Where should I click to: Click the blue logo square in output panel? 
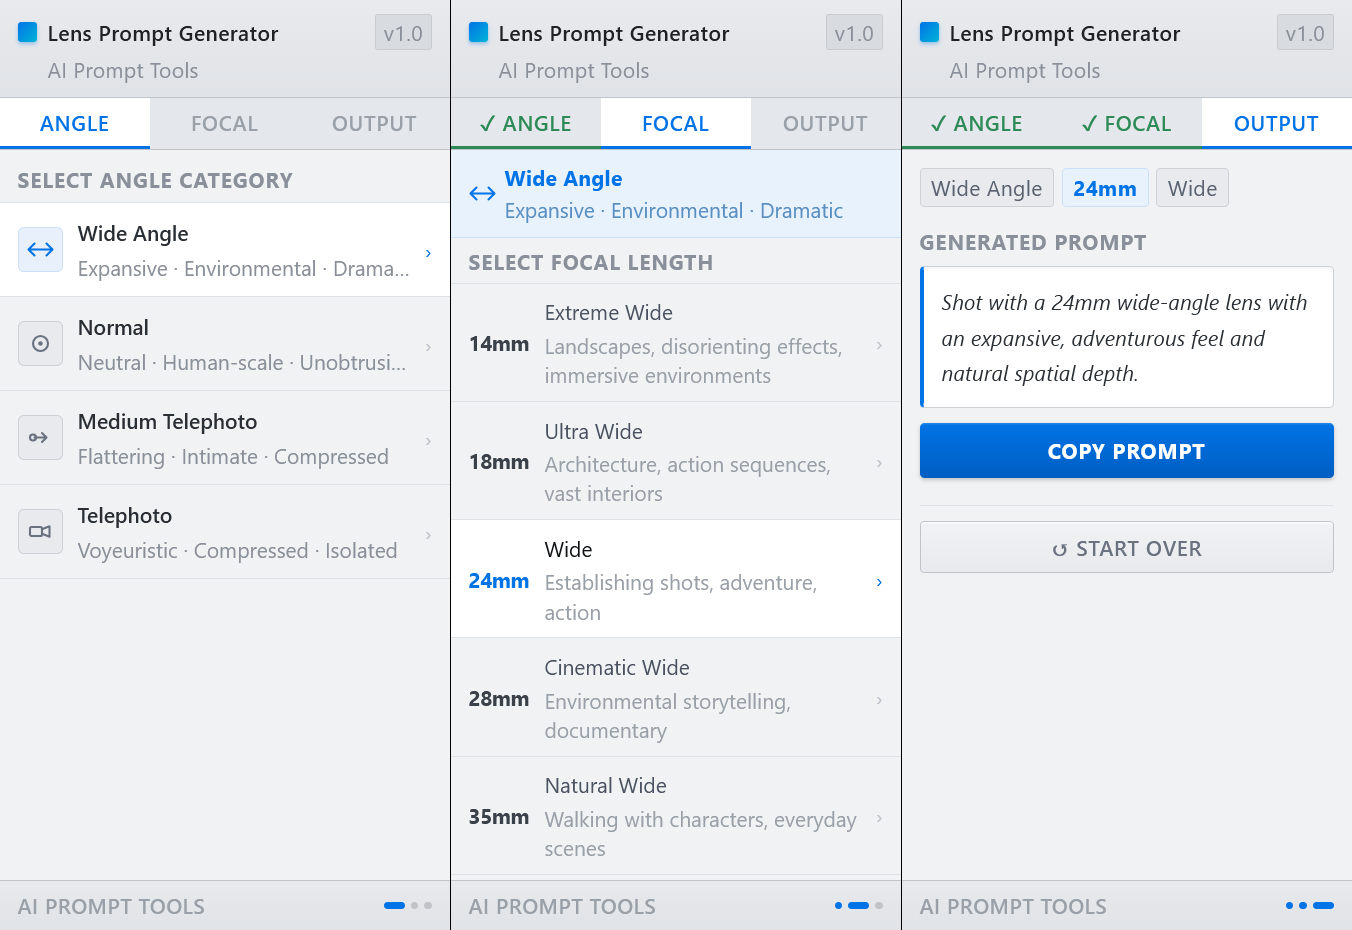point(930,33)
